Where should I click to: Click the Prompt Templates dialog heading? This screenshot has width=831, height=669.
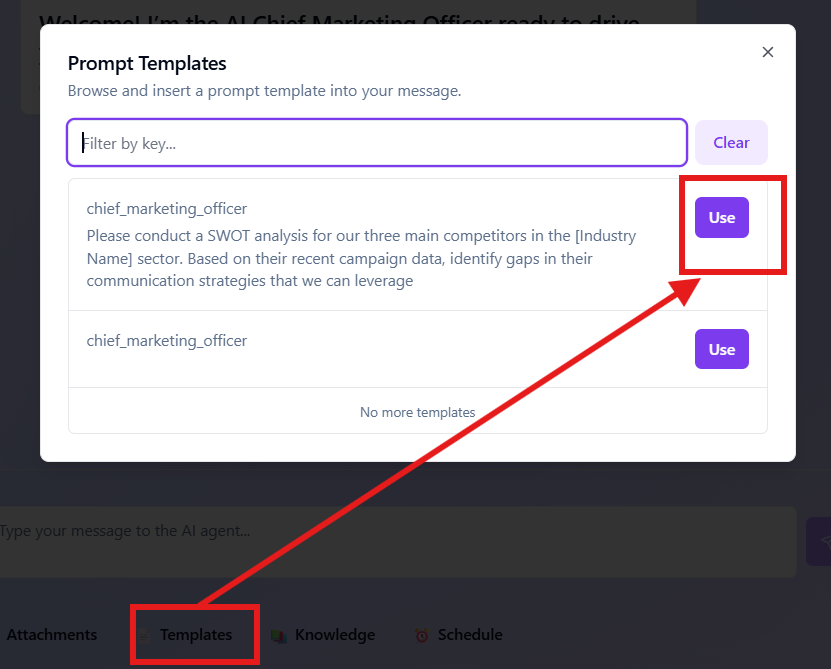[x=146, y=62]
